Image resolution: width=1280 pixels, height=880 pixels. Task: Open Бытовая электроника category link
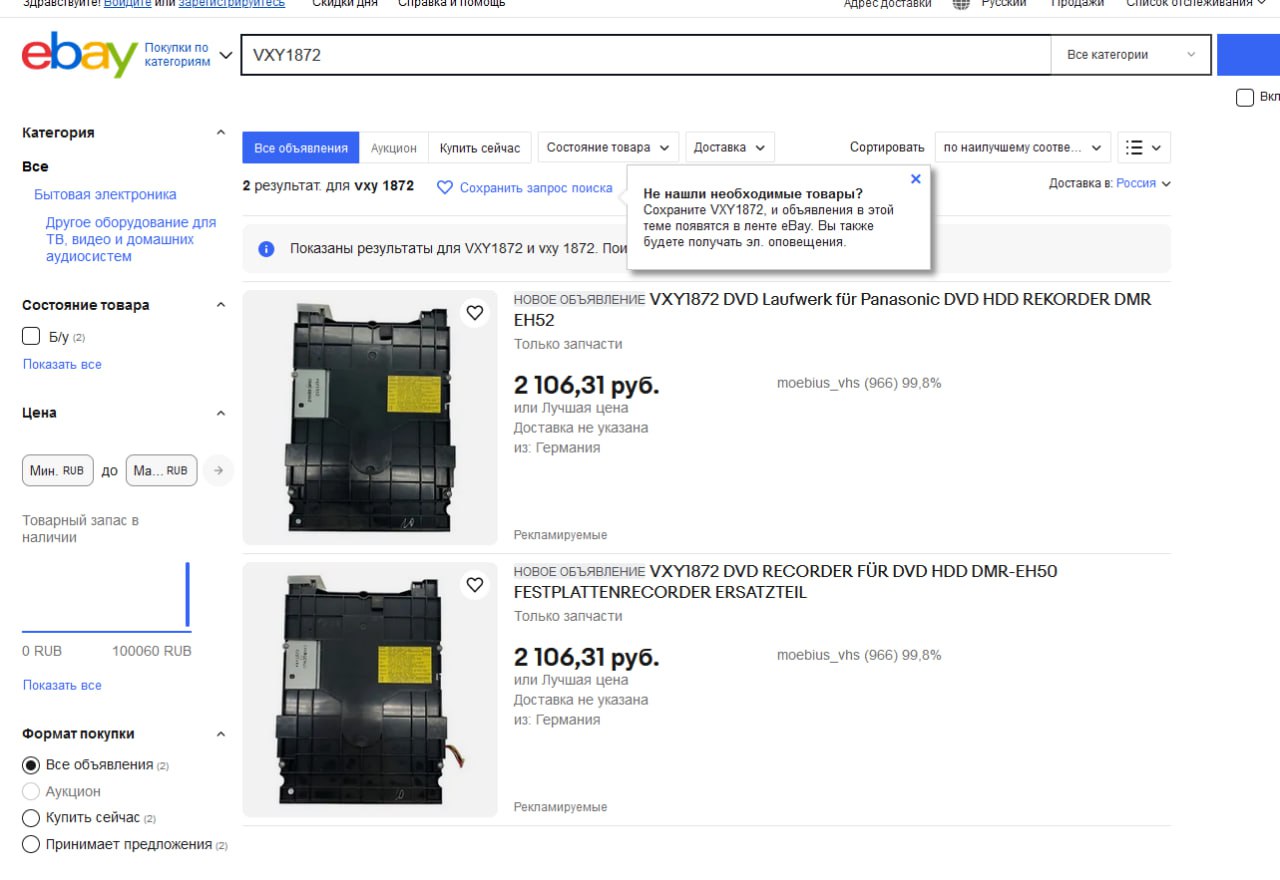click(x=105, y=194)
